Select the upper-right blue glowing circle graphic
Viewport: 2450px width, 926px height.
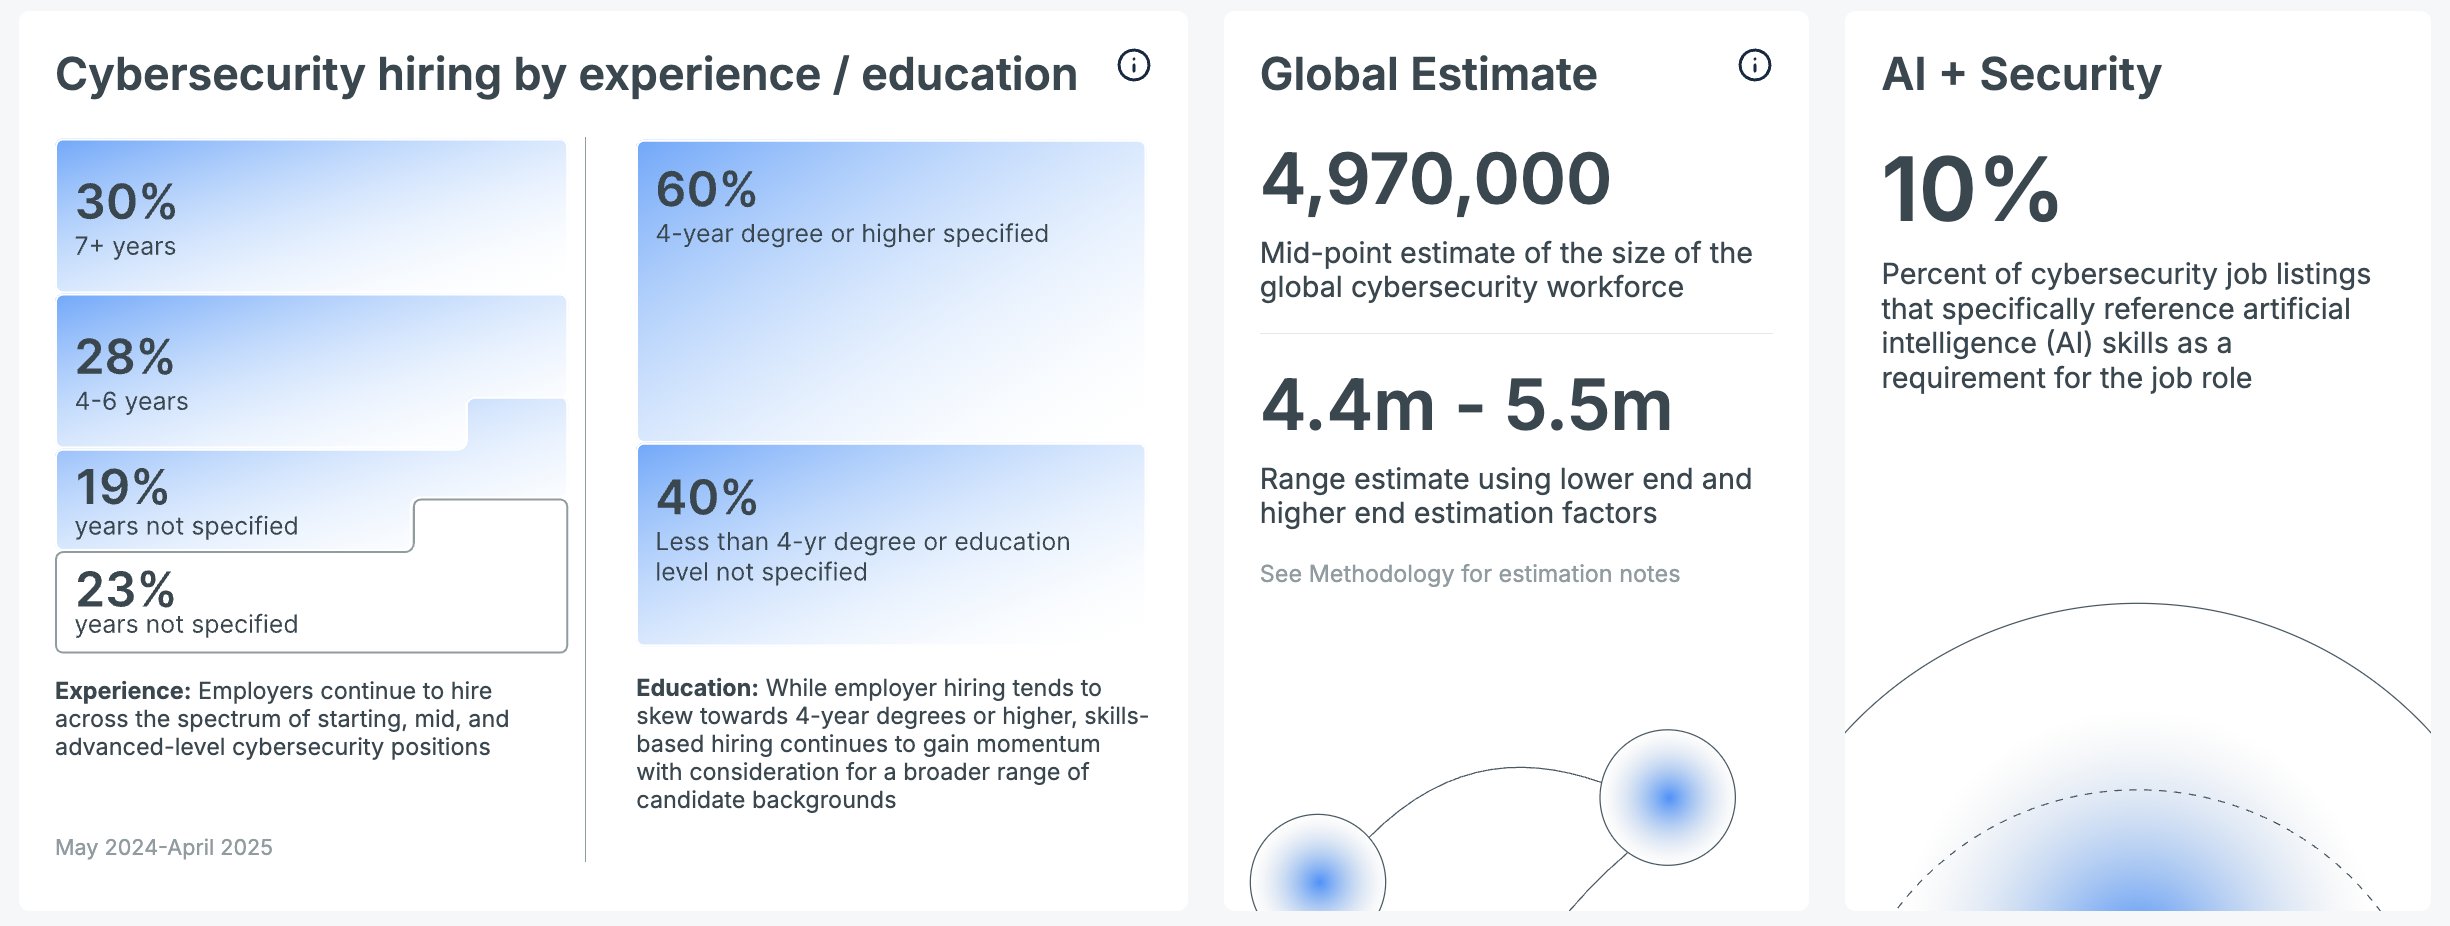pos(1667,797)
